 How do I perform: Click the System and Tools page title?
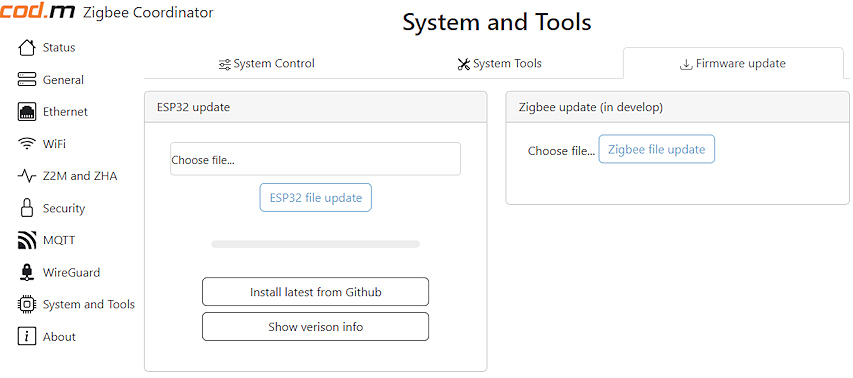click(497, 22)
